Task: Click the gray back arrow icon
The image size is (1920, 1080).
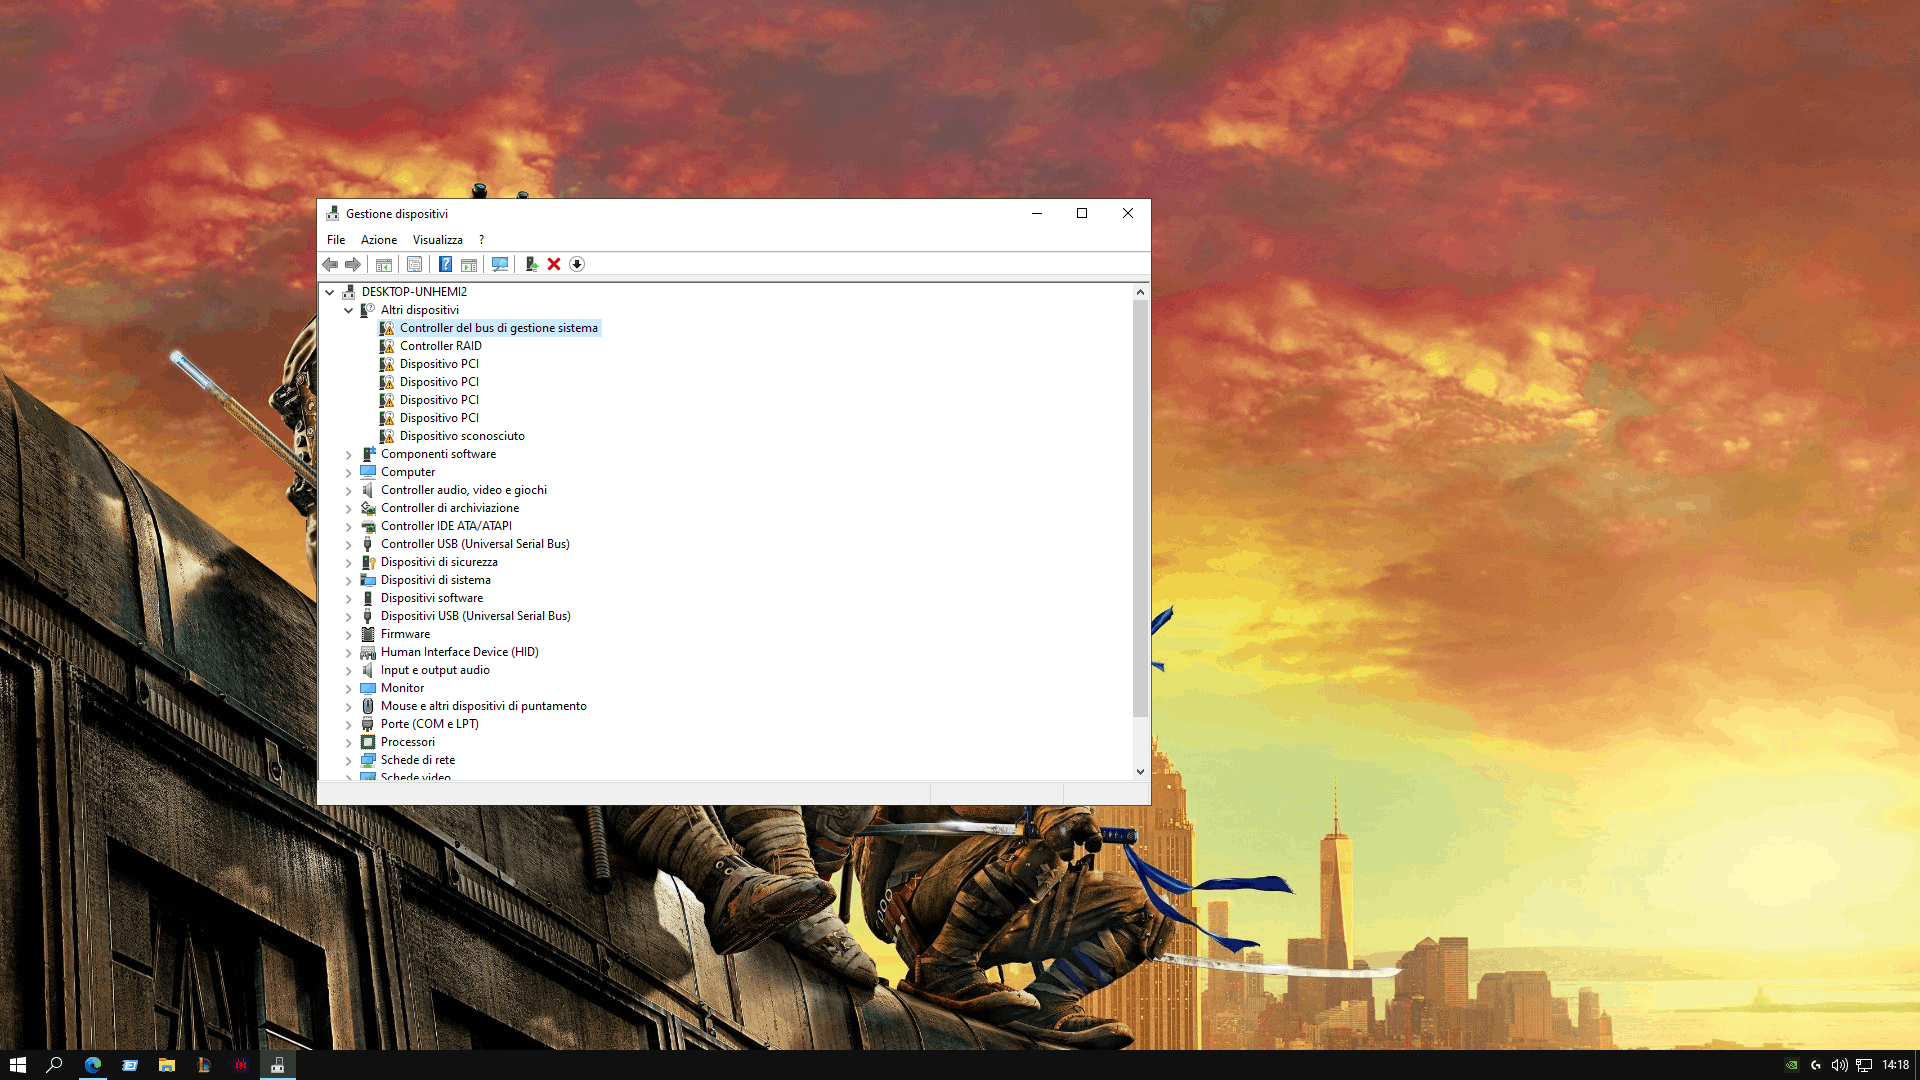Action: point(330,264)
